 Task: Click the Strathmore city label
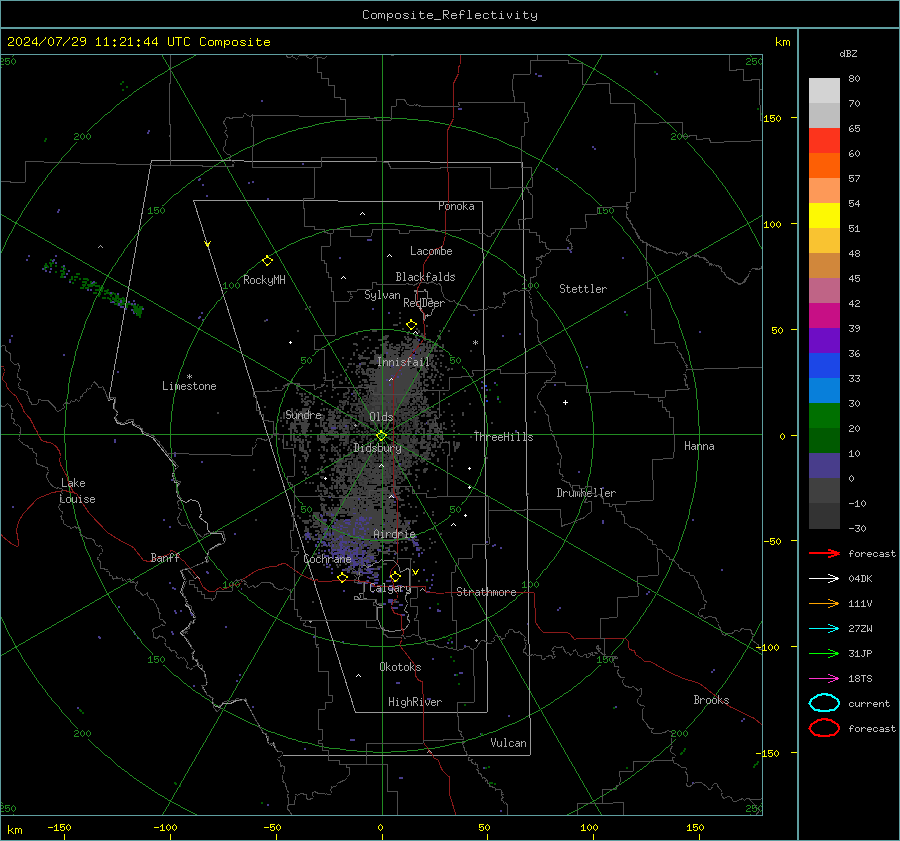click(486, 592)
